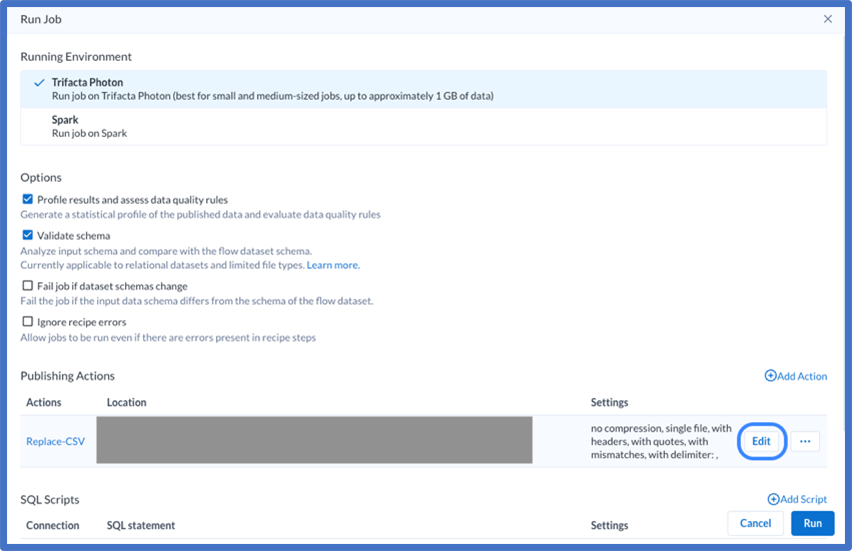Open the Replace-CSV publishing action
The width and height of the screenshot is (852, 551).
[55, 441]
